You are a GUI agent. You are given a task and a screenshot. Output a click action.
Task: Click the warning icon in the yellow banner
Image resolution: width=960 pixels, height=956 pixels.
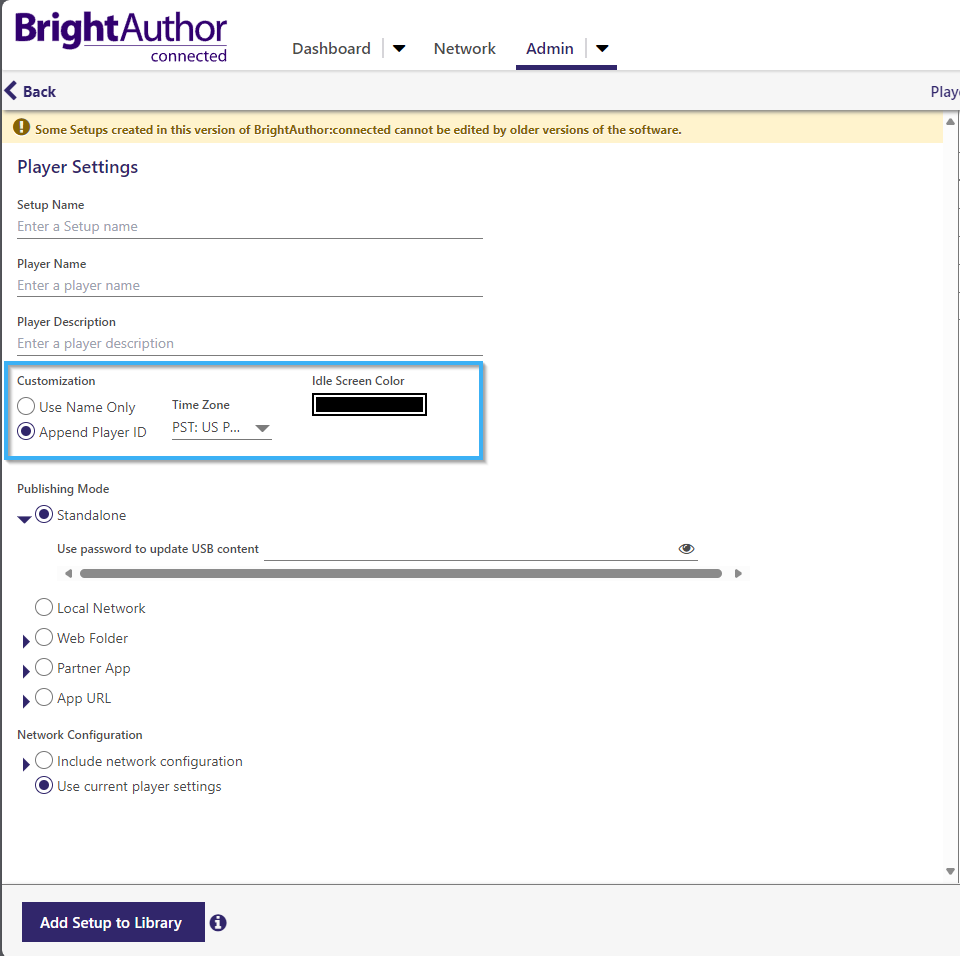[x=21, y=128]
